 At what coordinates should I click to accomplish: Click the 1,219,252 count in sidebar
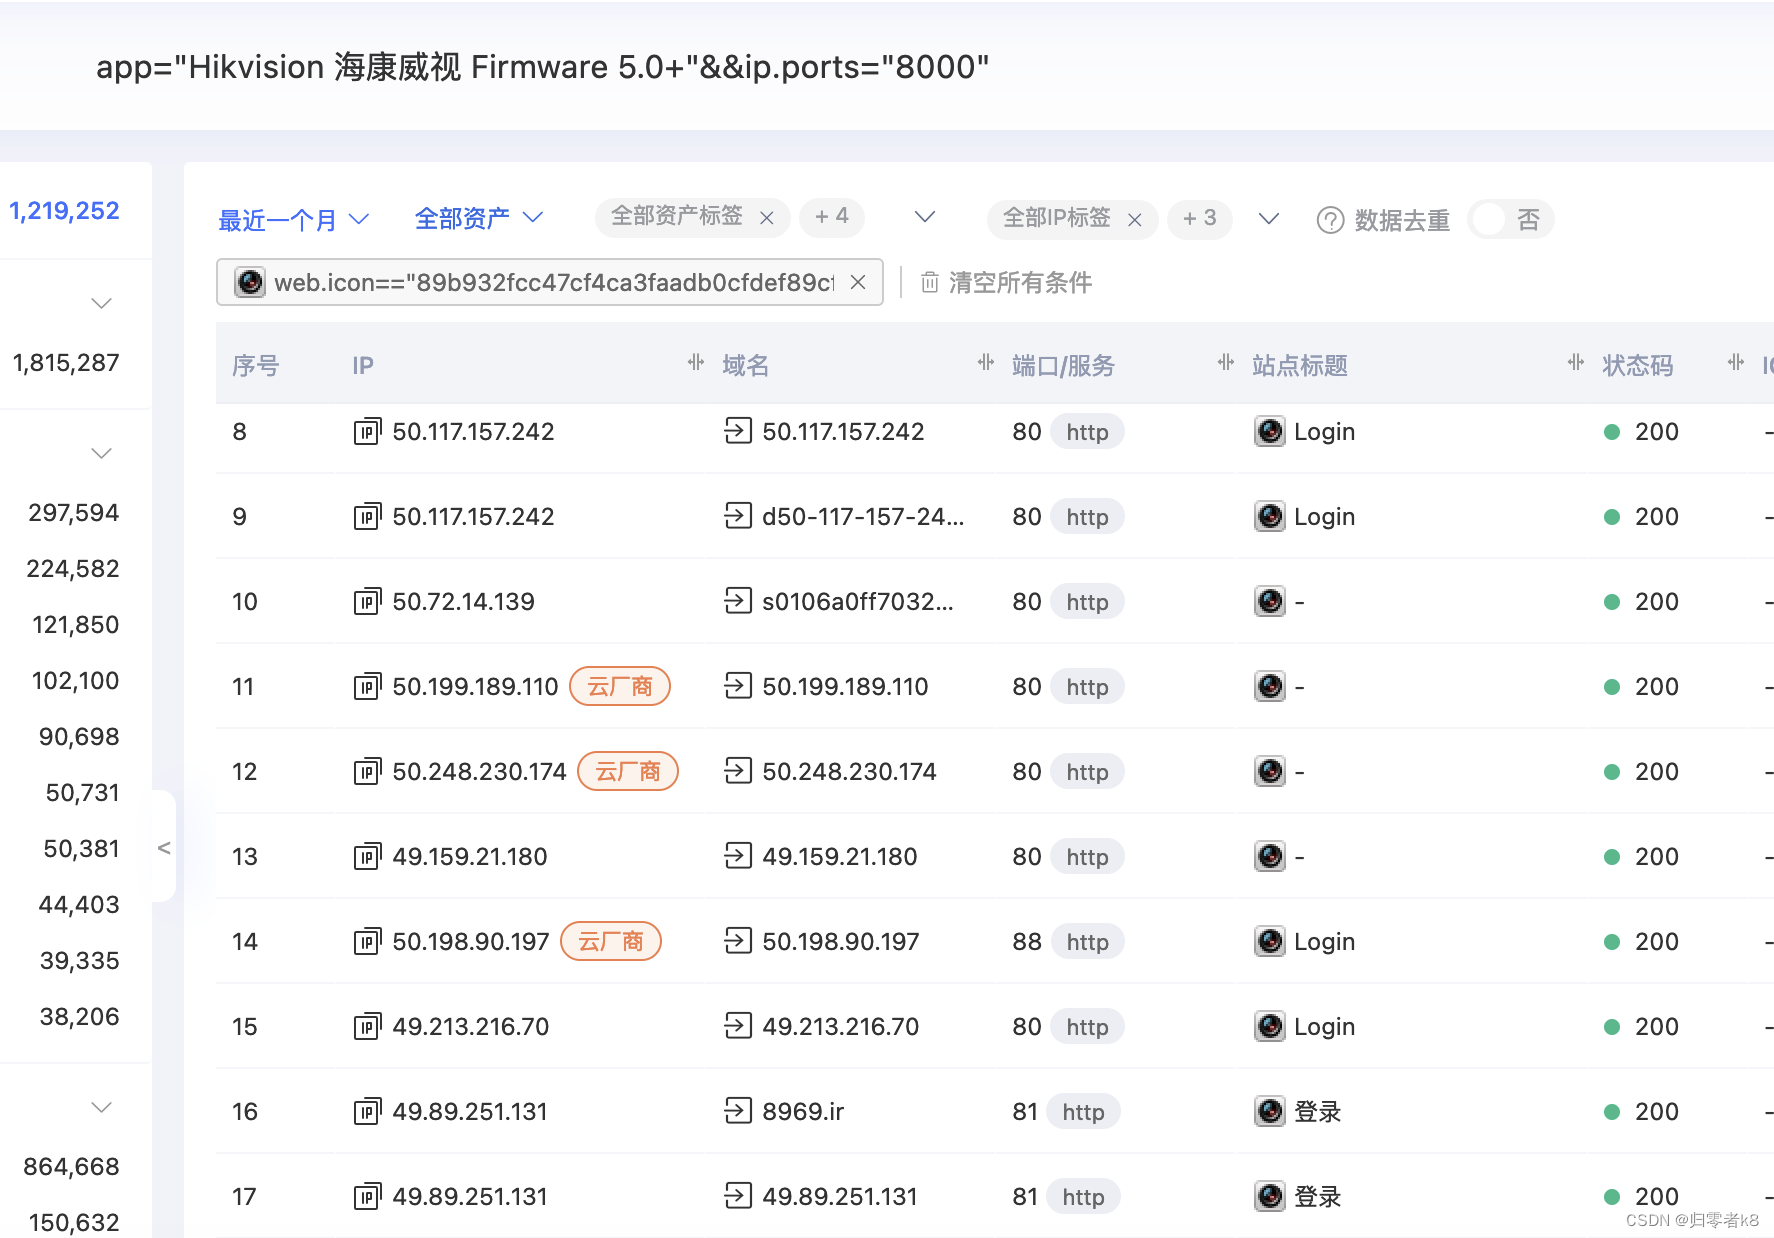point(65,211)
